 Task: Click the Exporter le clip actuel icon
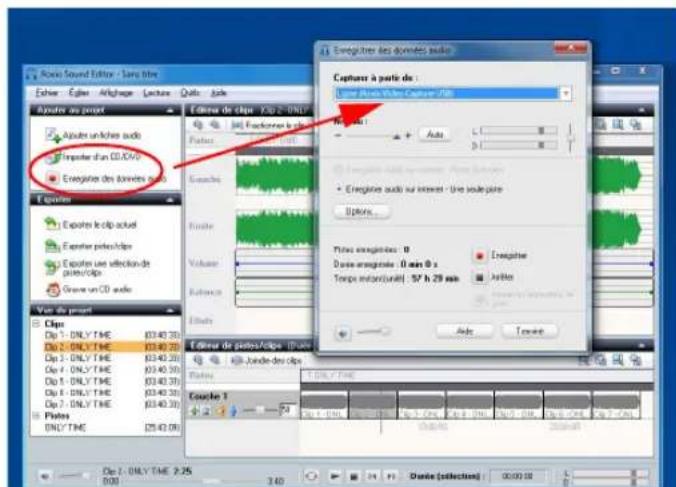click(x=53, y=225)
